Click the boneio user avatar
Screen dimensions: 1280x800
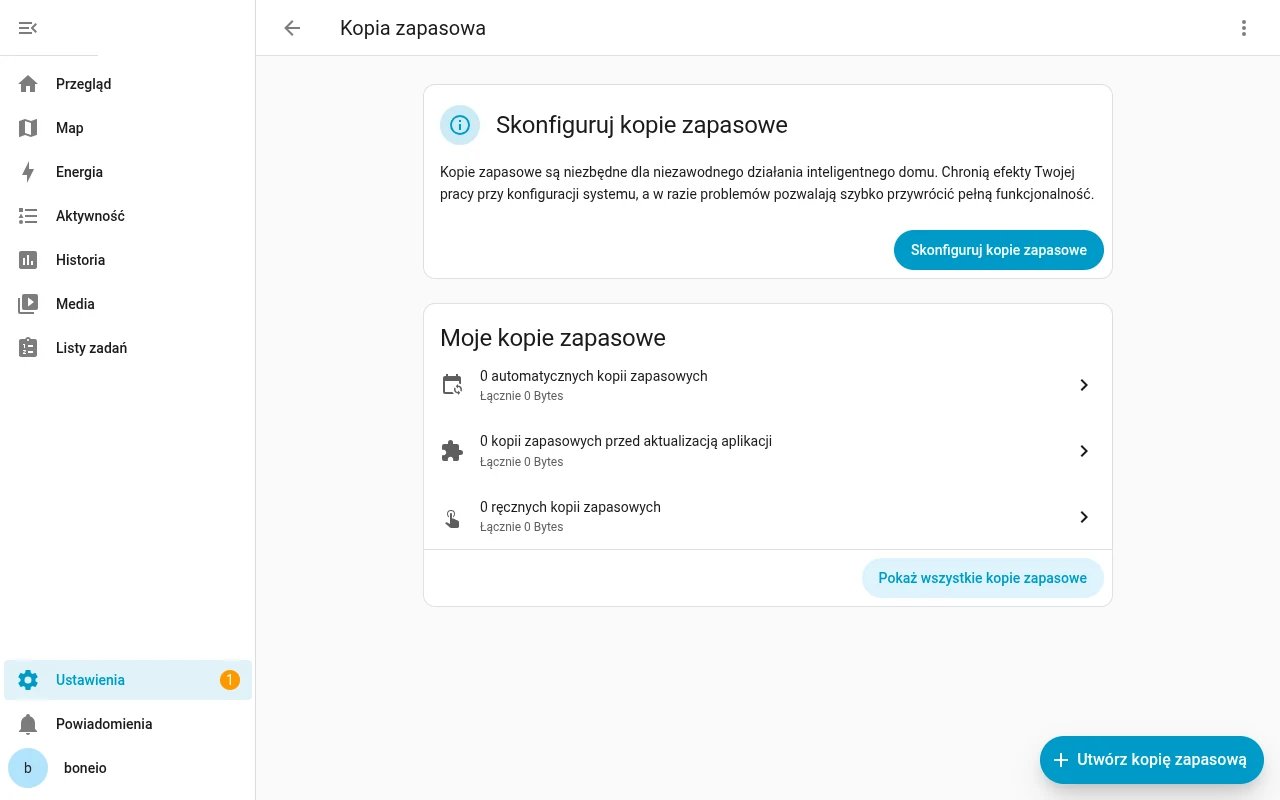(x=28, y=768)
